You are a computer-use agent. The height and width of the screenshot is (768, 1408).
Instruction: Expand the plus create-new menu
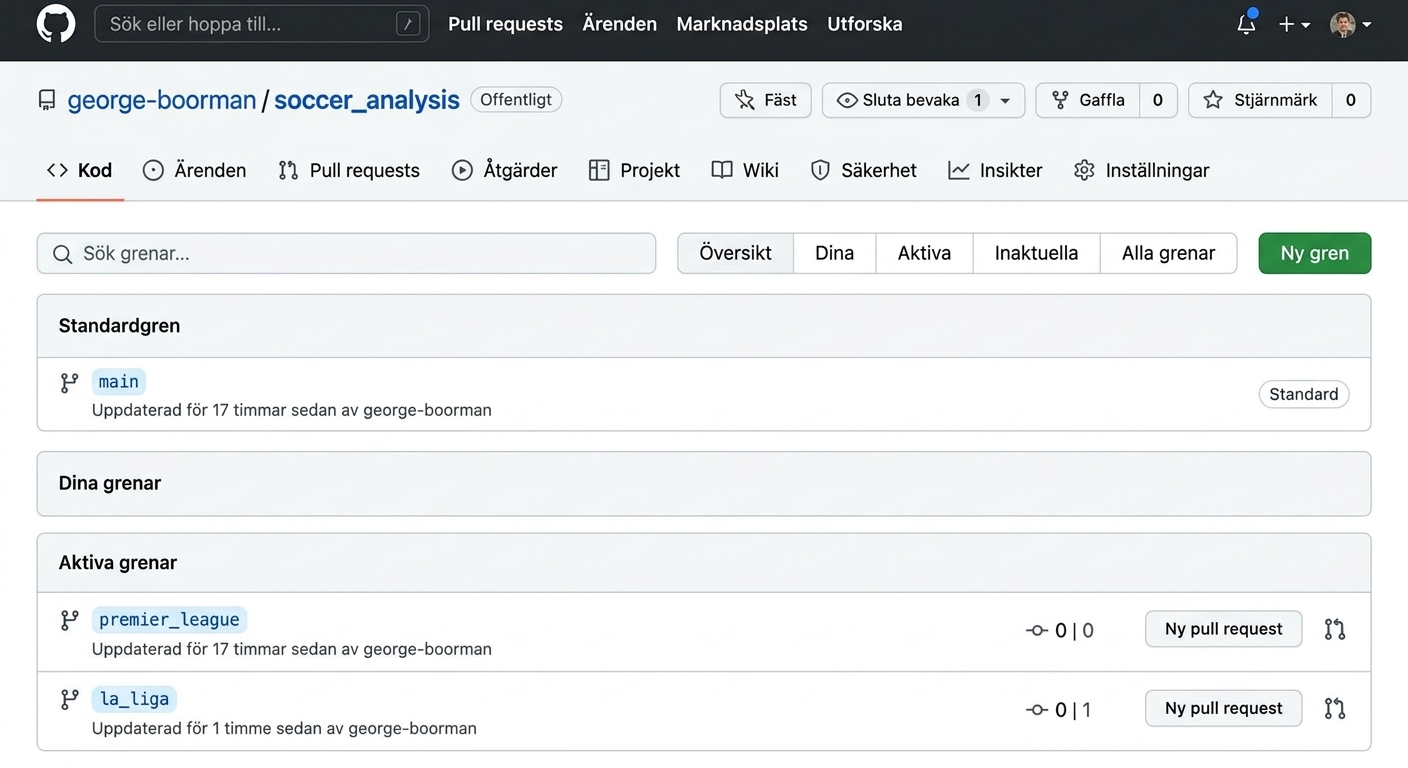(x=1294, y=24)
